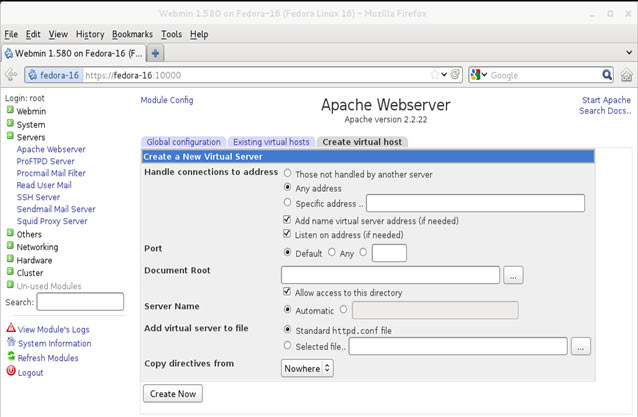Expand the Un-used Modules category icon

click(10, 285)
